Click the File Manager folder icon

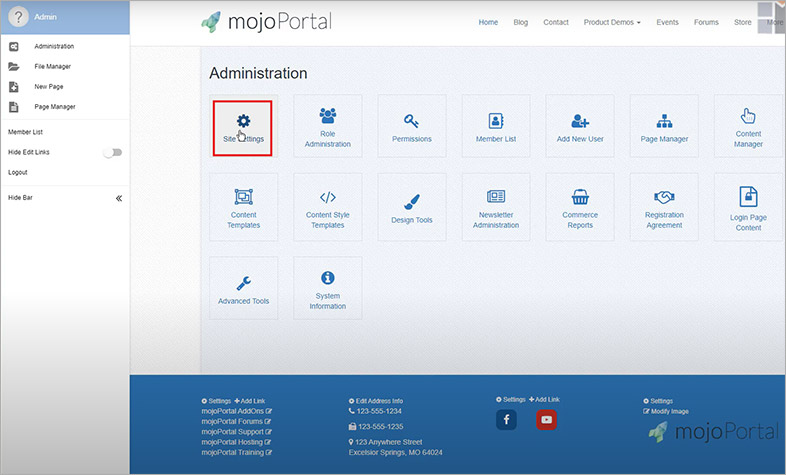(x=14, y=66)
